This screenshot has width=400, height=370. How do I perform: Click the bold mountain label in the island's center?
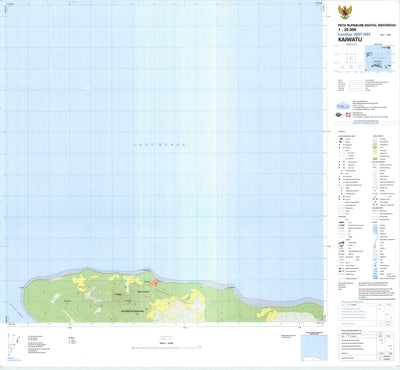[117, 294]
